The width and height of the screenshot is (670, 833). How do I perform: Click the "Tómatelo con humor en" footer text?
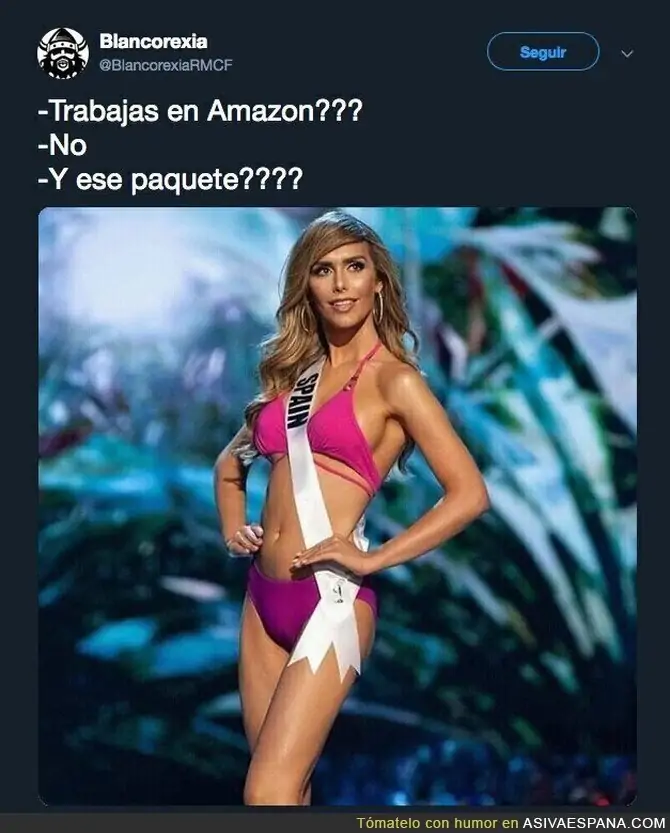click(x=437, y=823)
